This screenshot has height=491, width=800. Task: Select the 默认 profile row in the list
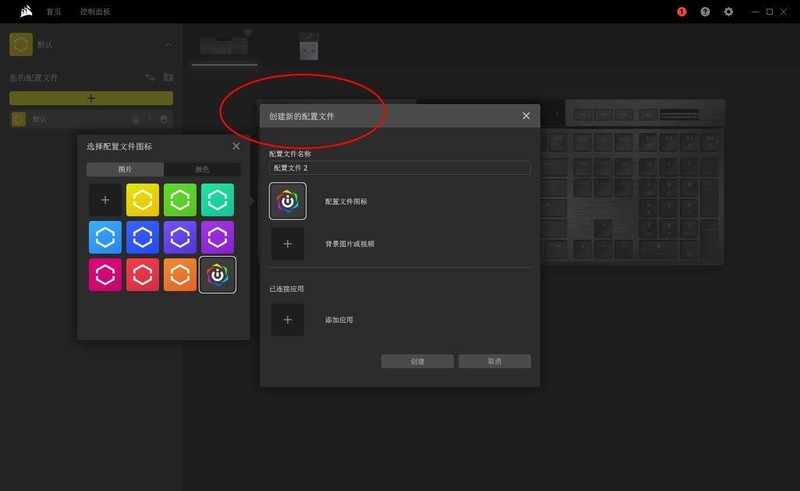91,119
